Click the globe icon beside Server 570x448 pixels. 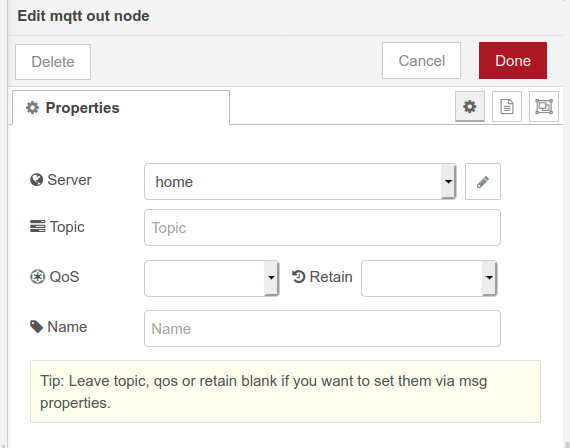coord(36,180)
